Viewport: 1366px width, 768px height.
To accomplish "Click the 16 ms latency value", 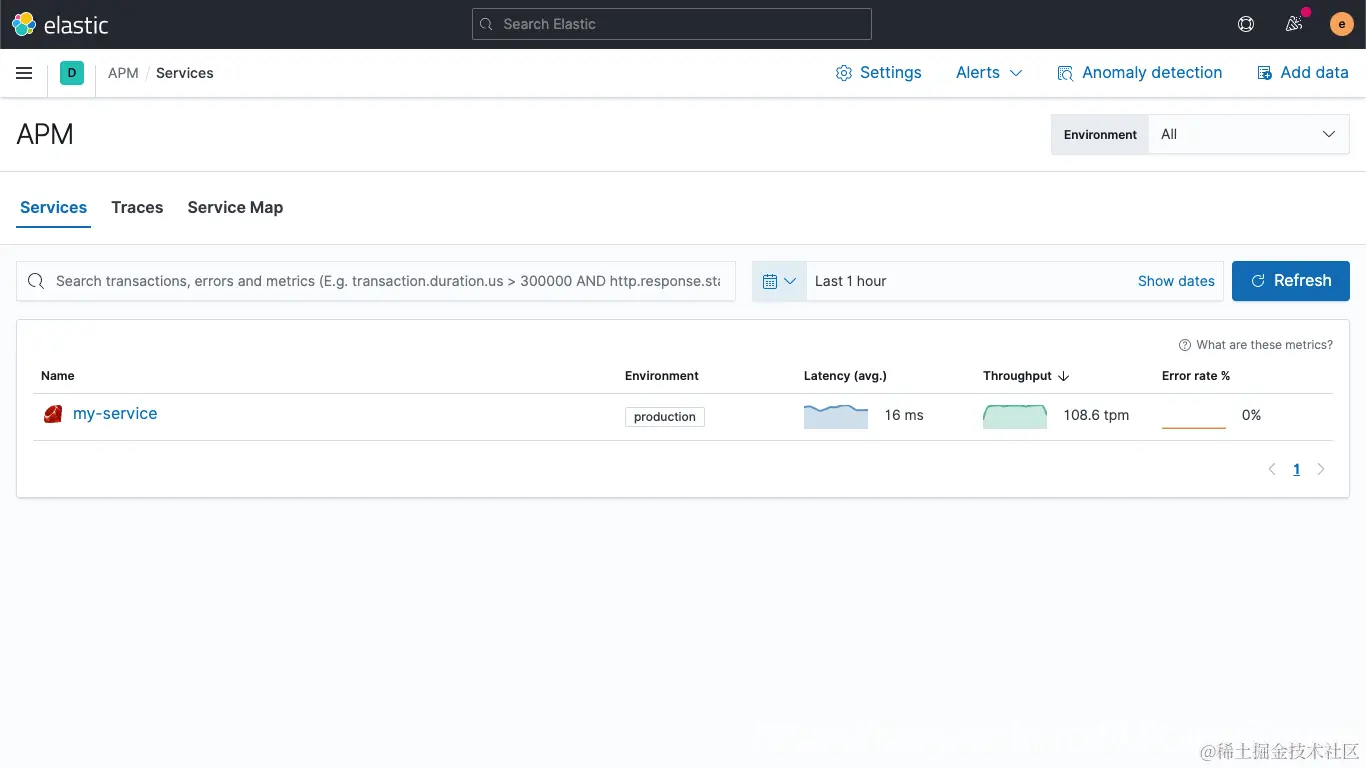I will [x=904, y=415].
